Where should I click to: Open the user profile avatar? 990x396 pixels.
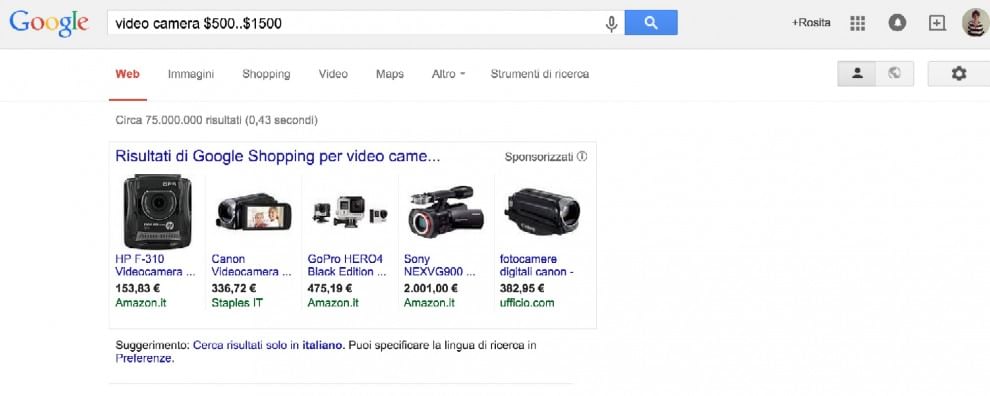pos(975,23)
